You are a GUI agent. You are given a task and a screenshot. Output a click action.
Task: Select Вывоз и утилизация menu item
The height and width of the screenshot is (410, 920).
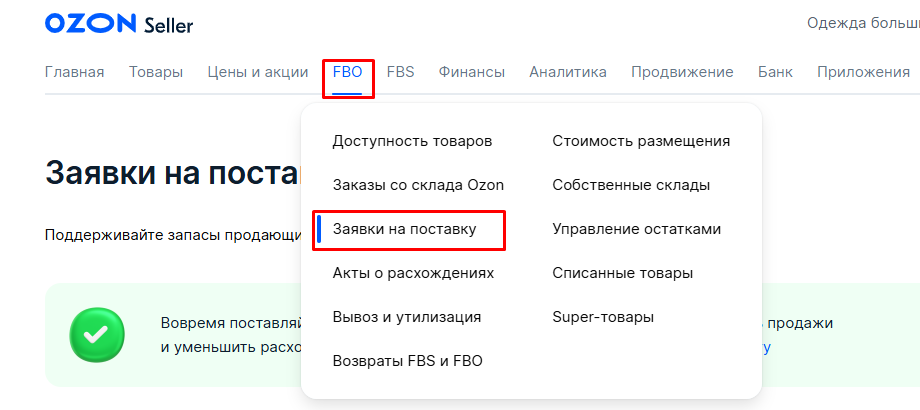click(x=407, y=317)
